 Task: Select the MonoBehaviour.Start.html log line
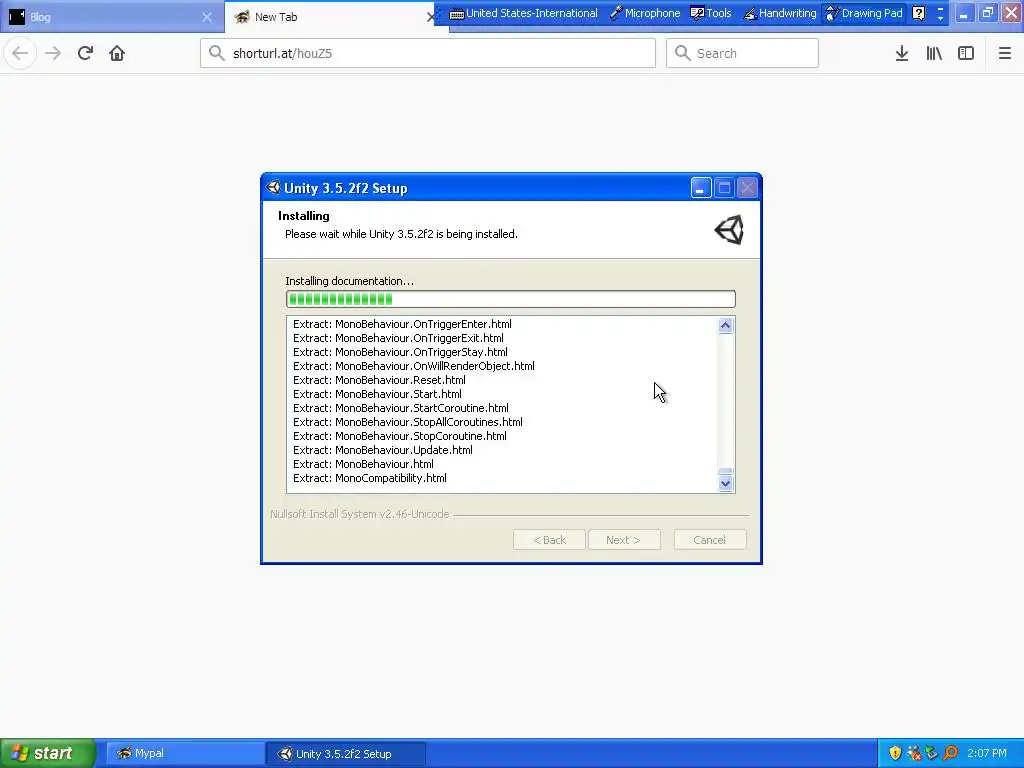point(377,394)
